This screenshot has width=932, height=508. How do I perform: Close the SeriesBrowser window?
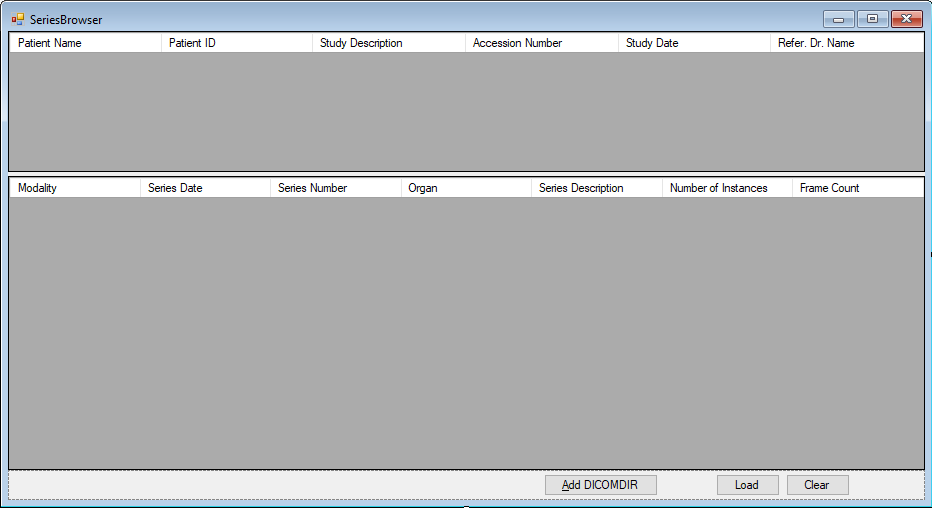point(907,19)
